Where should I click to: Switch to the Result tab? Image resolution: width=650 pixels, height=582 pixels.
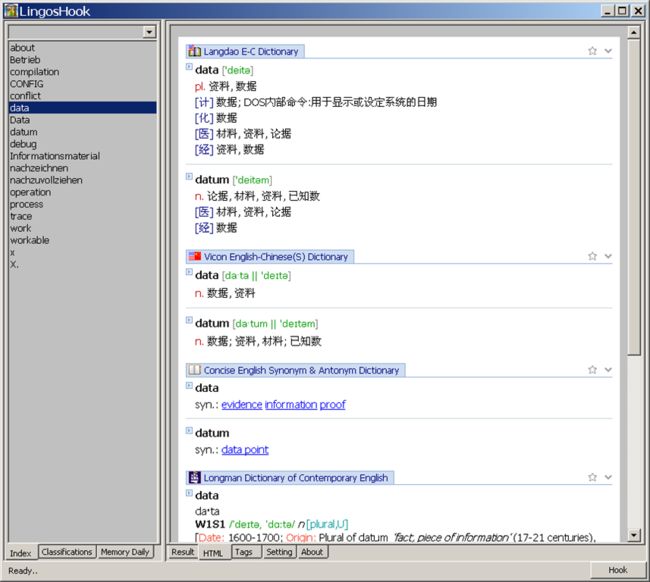pyautogui.click(x=183, y=552)
